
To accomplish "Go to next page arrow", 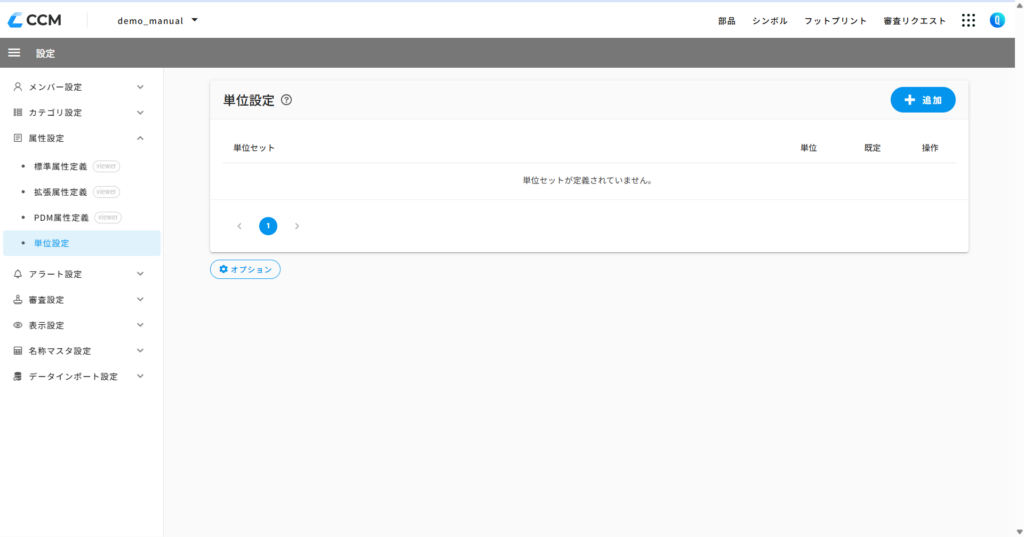I will click(x=296, y=226).
